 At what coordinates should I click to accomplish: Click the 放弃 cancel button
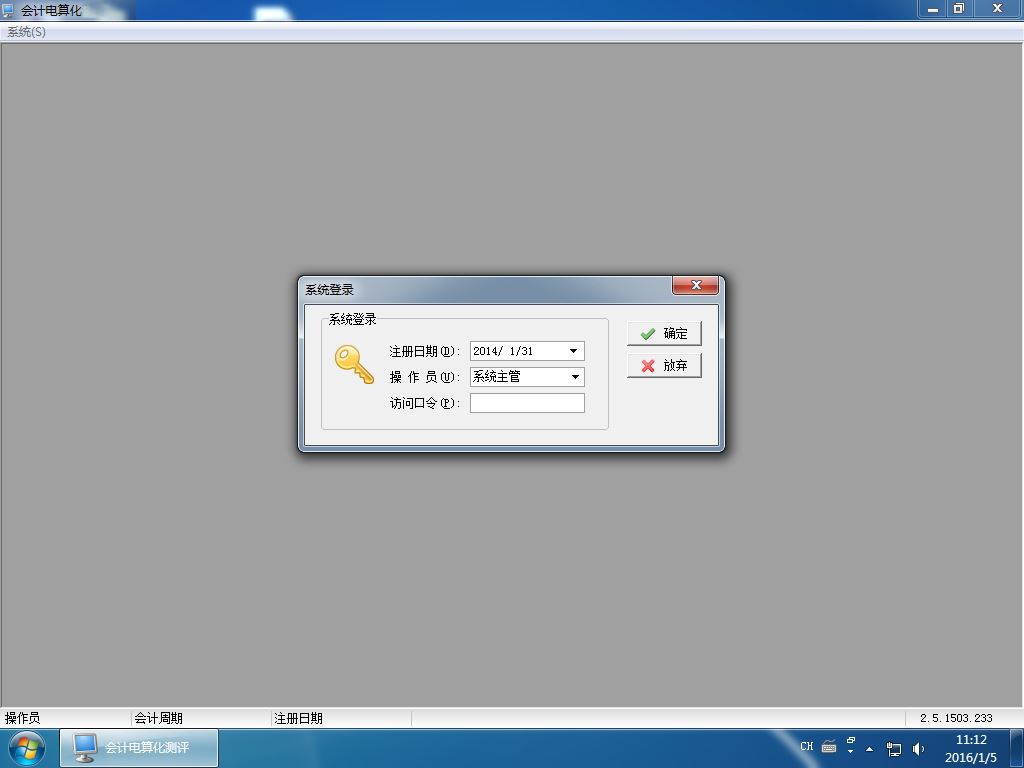point(664,365)
